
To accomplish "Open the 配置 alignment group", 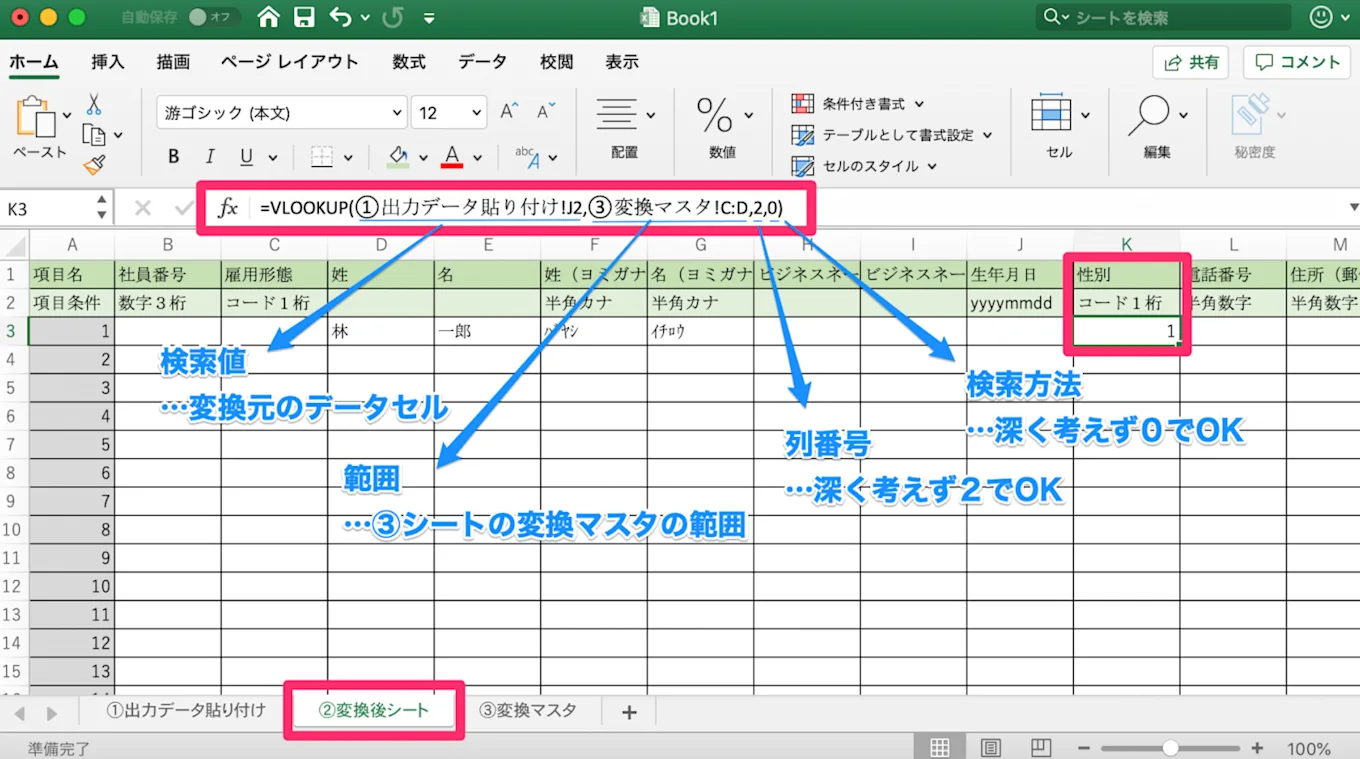I will pos(625,126).
